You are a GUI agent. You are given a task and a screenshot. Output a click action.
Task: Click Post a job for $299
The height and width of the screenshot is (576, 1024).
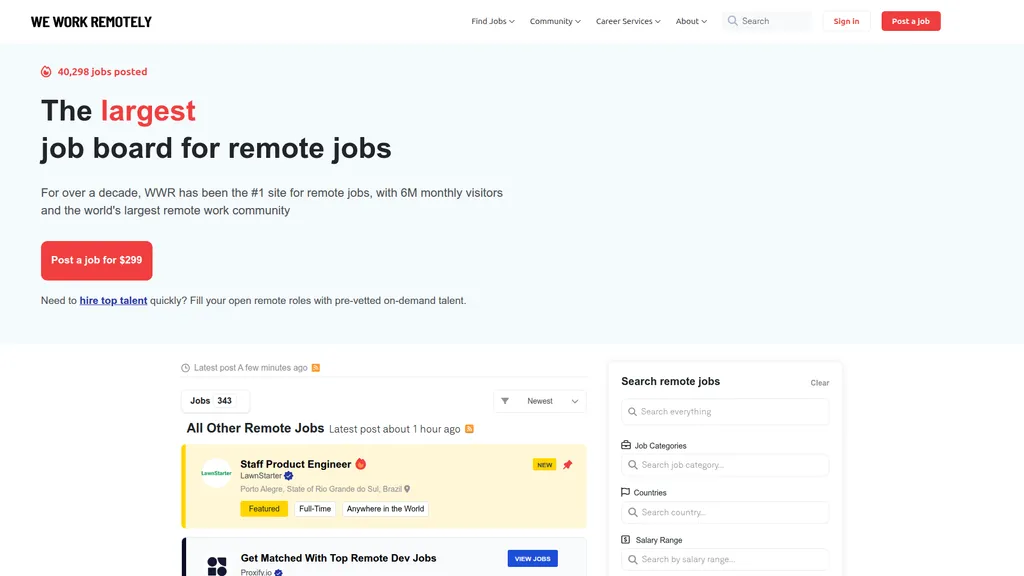97,261
